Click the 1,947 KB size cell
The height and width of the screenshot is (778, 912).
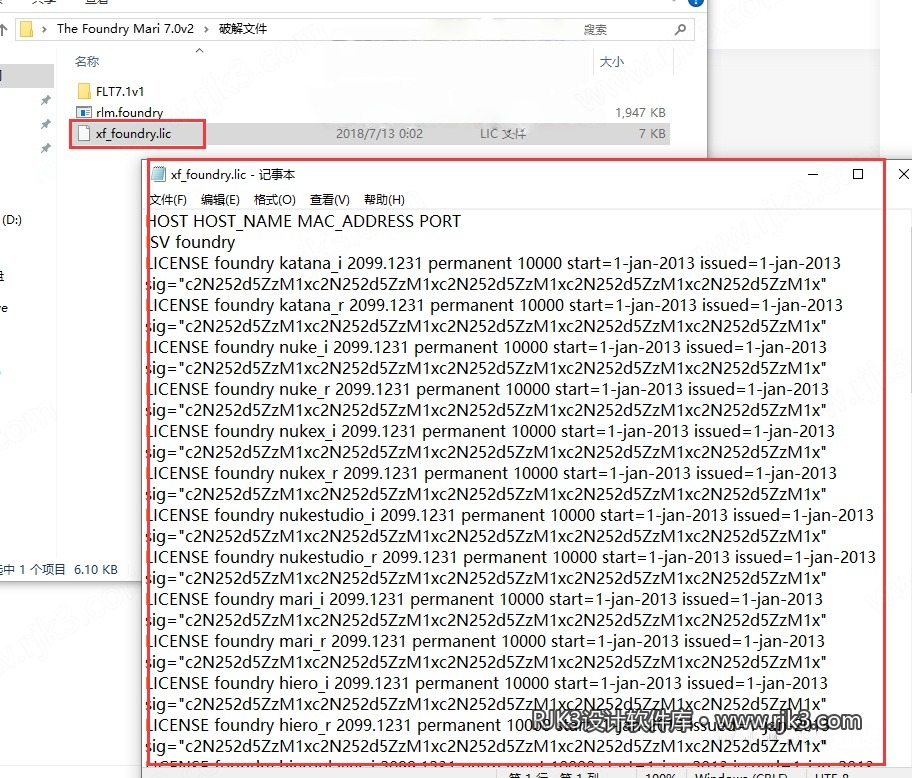(640, 112)
